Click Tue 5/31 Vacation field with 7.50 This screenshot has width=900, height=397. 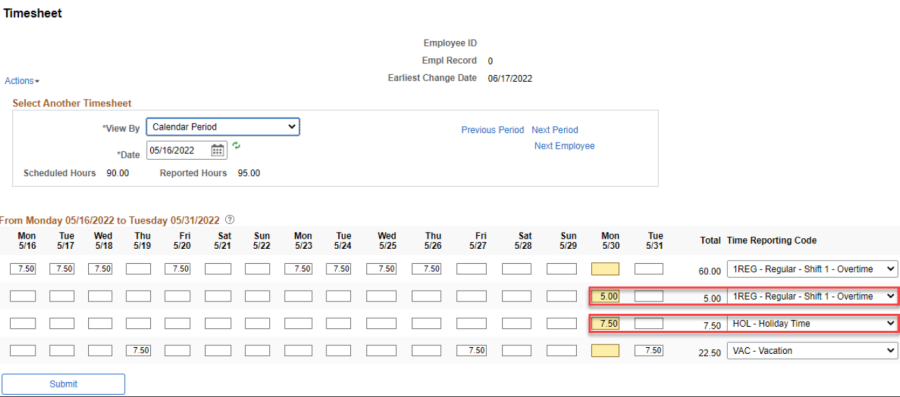pyautogui.click(x=649, y=351)
